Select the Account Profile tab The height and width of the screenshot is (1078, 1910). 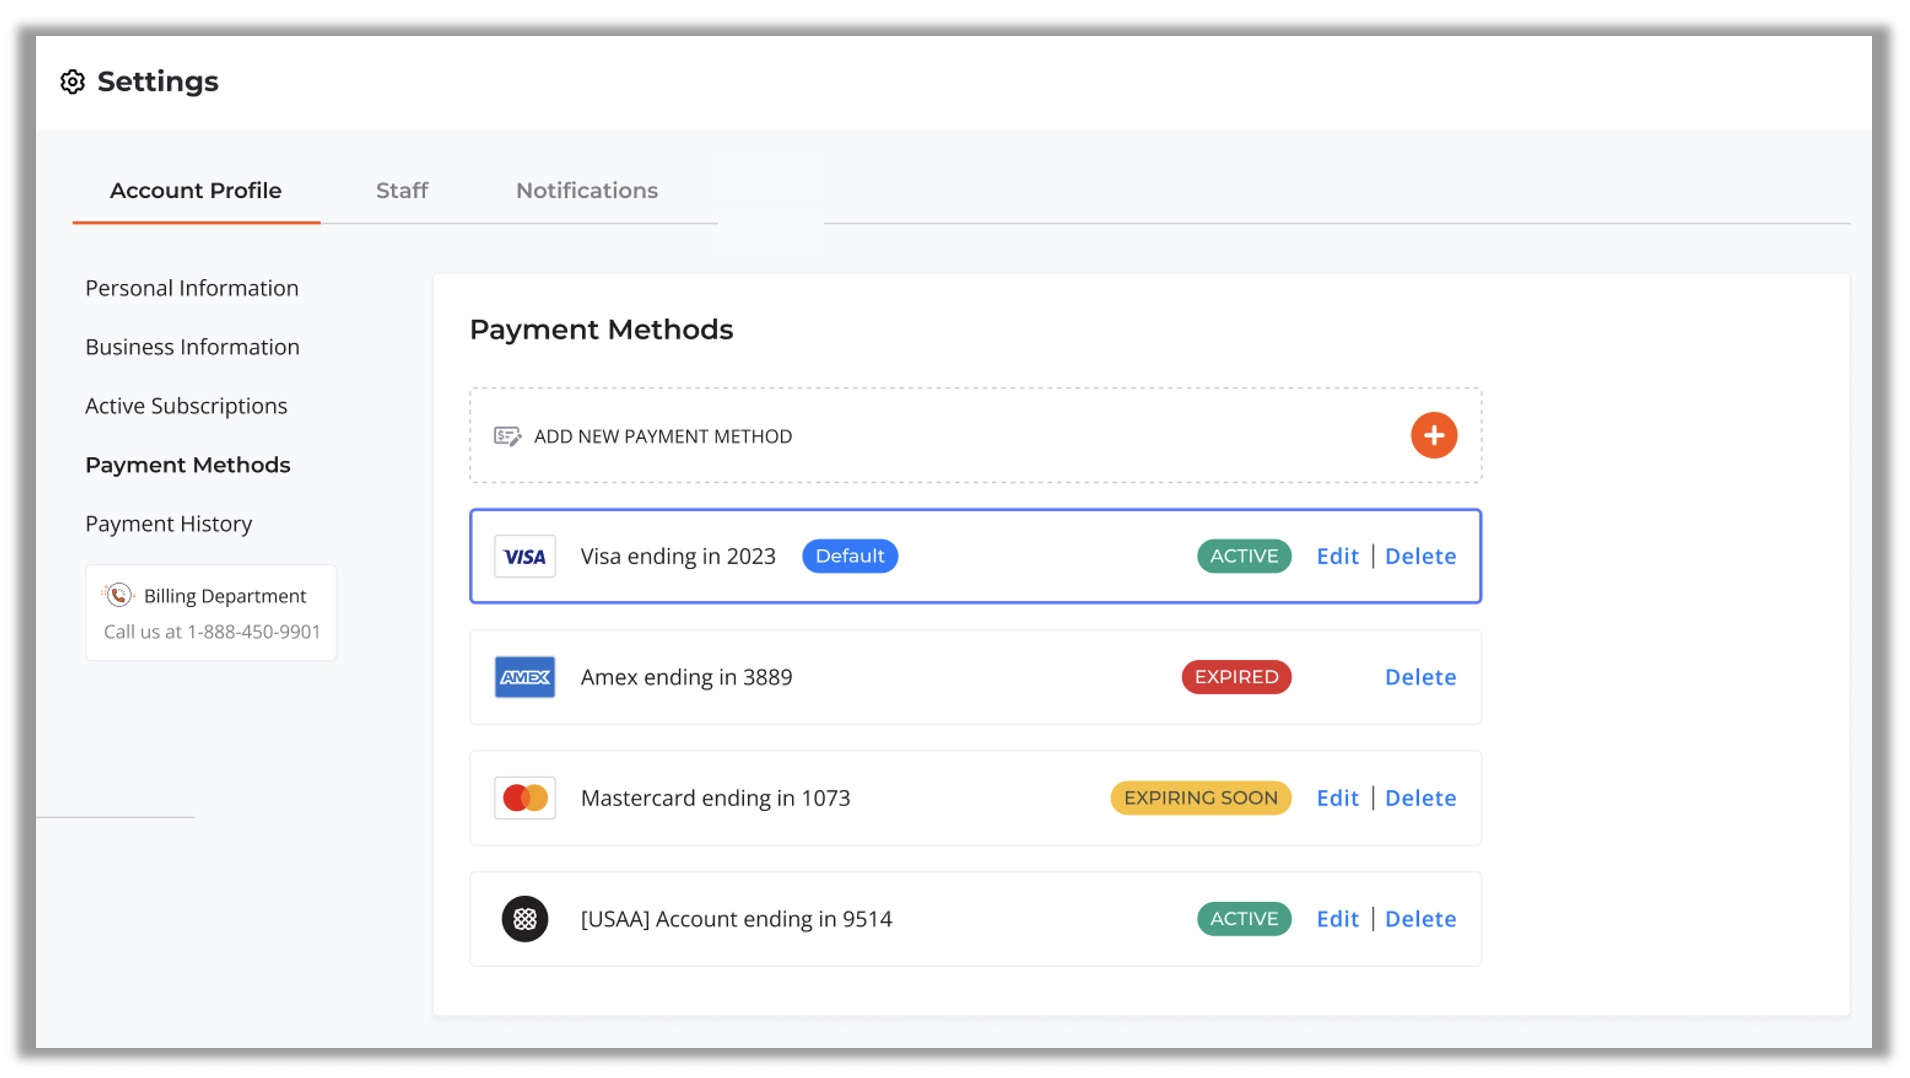pyautogui.click(x=195, y=191)
